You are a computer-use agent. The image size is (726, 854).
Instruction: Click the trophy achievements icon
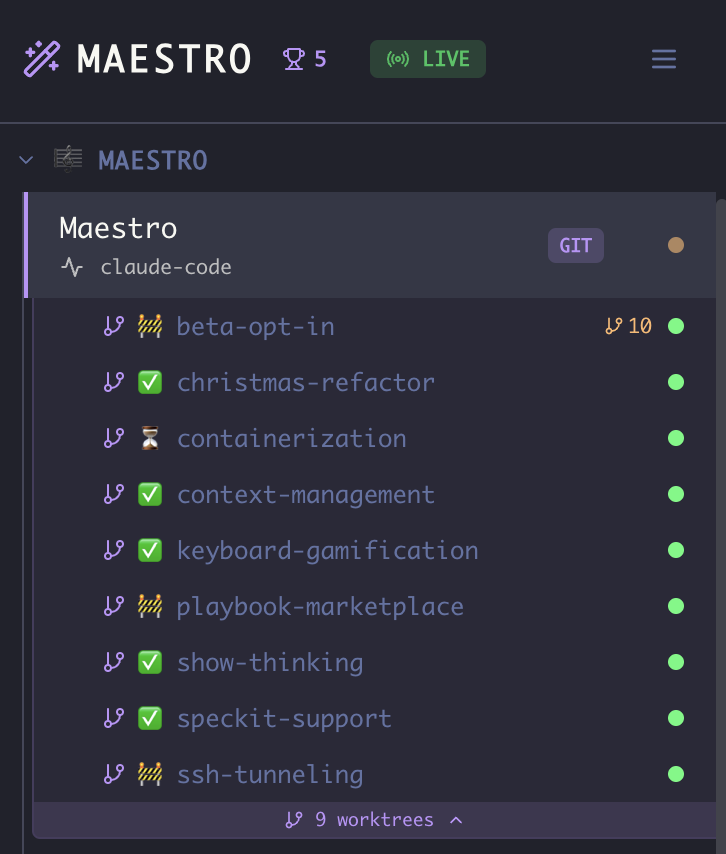pyautogui.click(x=291, y=57)
